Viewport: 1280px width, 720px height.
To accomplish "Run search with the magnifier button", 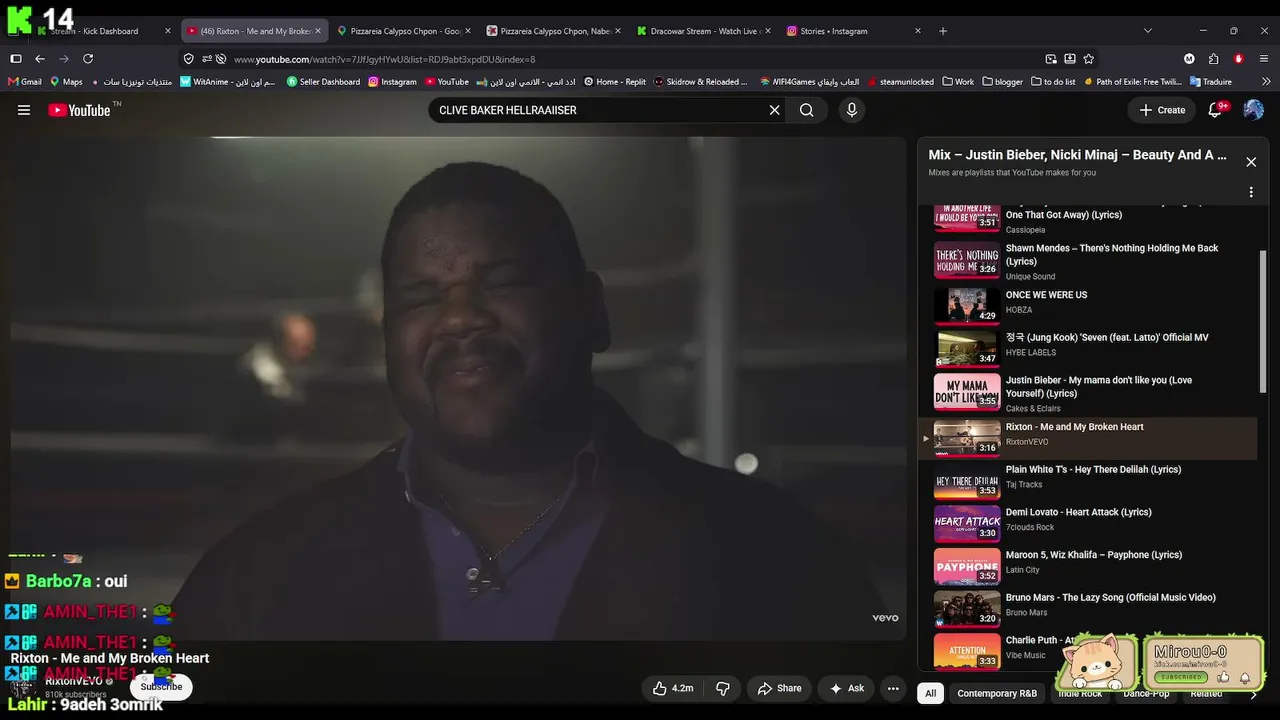I will click(806, 110).
